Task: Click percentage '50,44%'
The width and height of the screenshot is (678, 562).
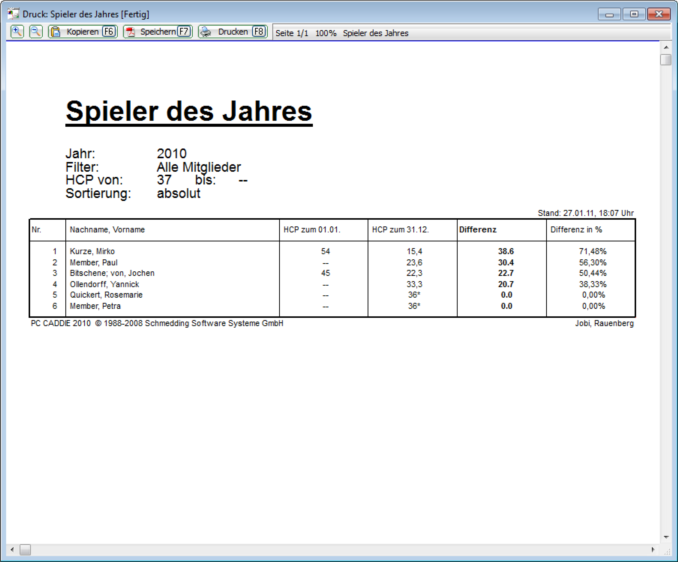Action: click(x=593, y=273)
